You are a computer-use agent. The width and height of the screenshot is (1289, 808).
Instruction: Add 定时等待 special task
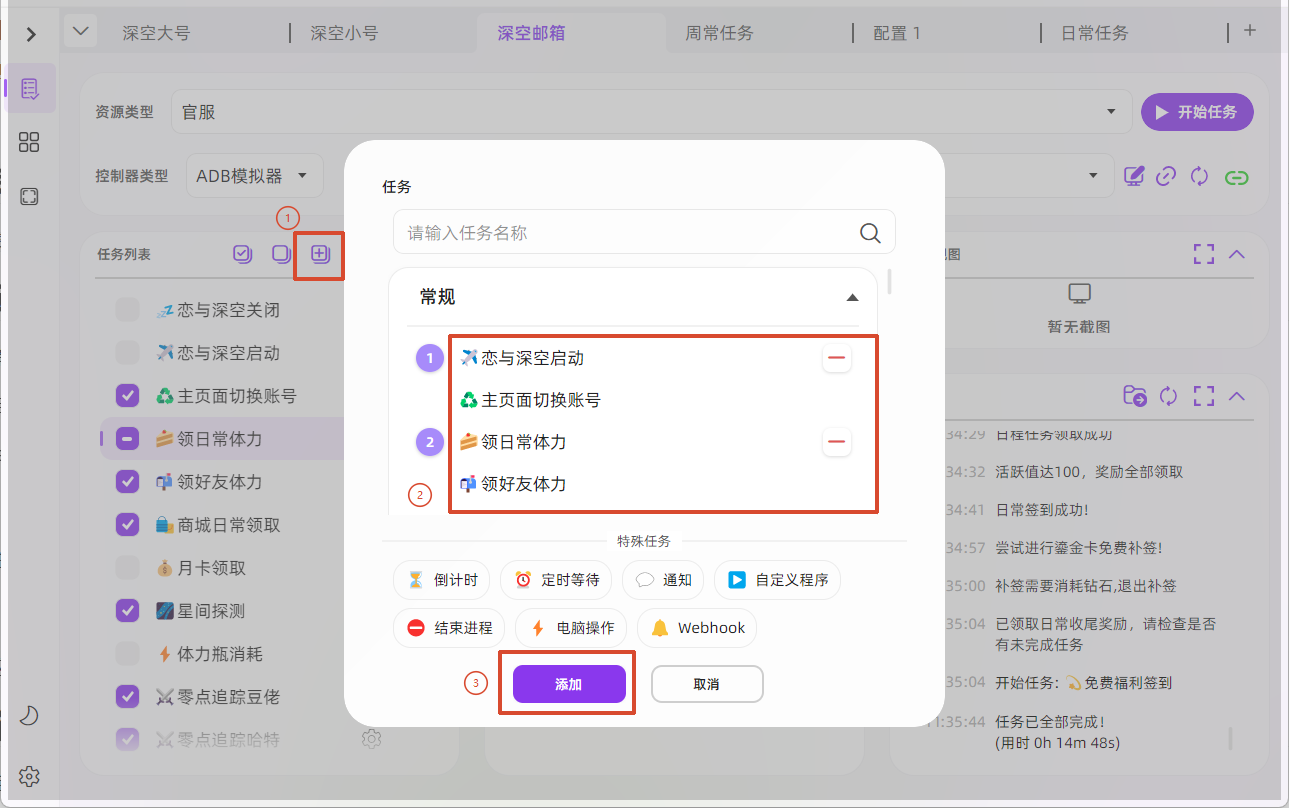[x=556, y=580]
